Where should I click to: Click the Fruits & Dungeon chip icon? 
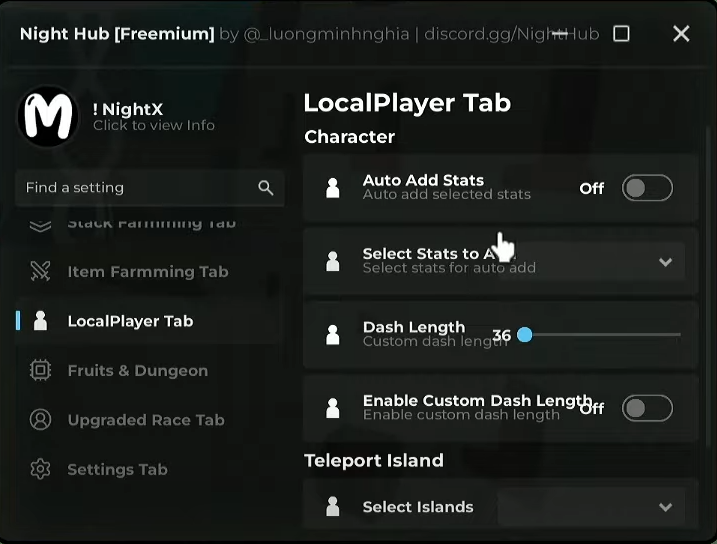coord(40,371)
